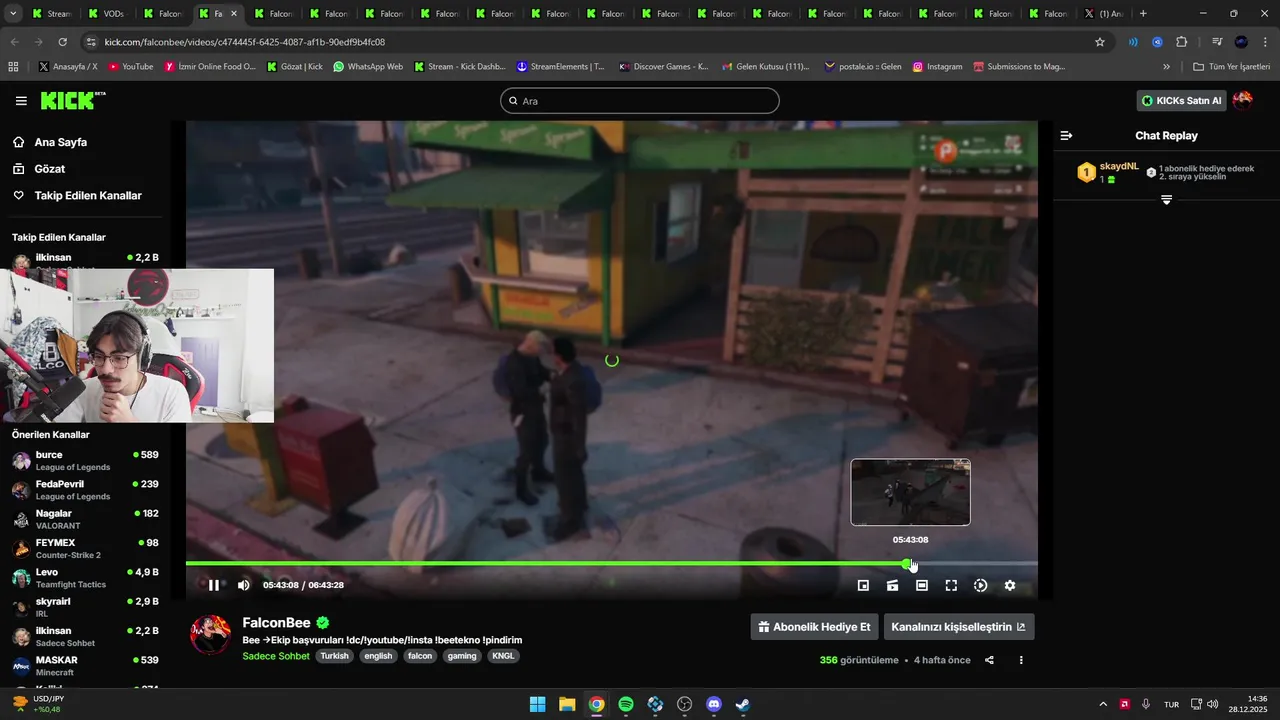
Task: Click the Turkish tag
Action: (x=335, y=656)
